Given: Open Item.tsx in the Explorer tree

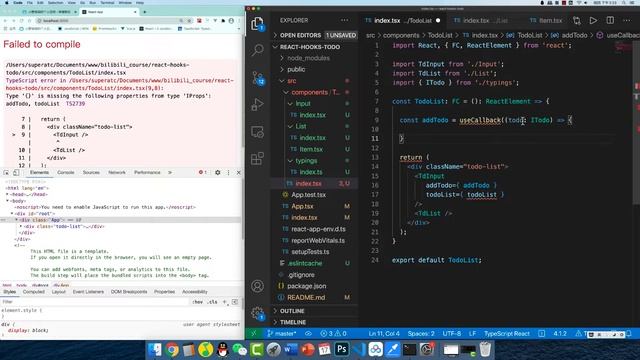Looking at the screenshot, I should 315,149.
